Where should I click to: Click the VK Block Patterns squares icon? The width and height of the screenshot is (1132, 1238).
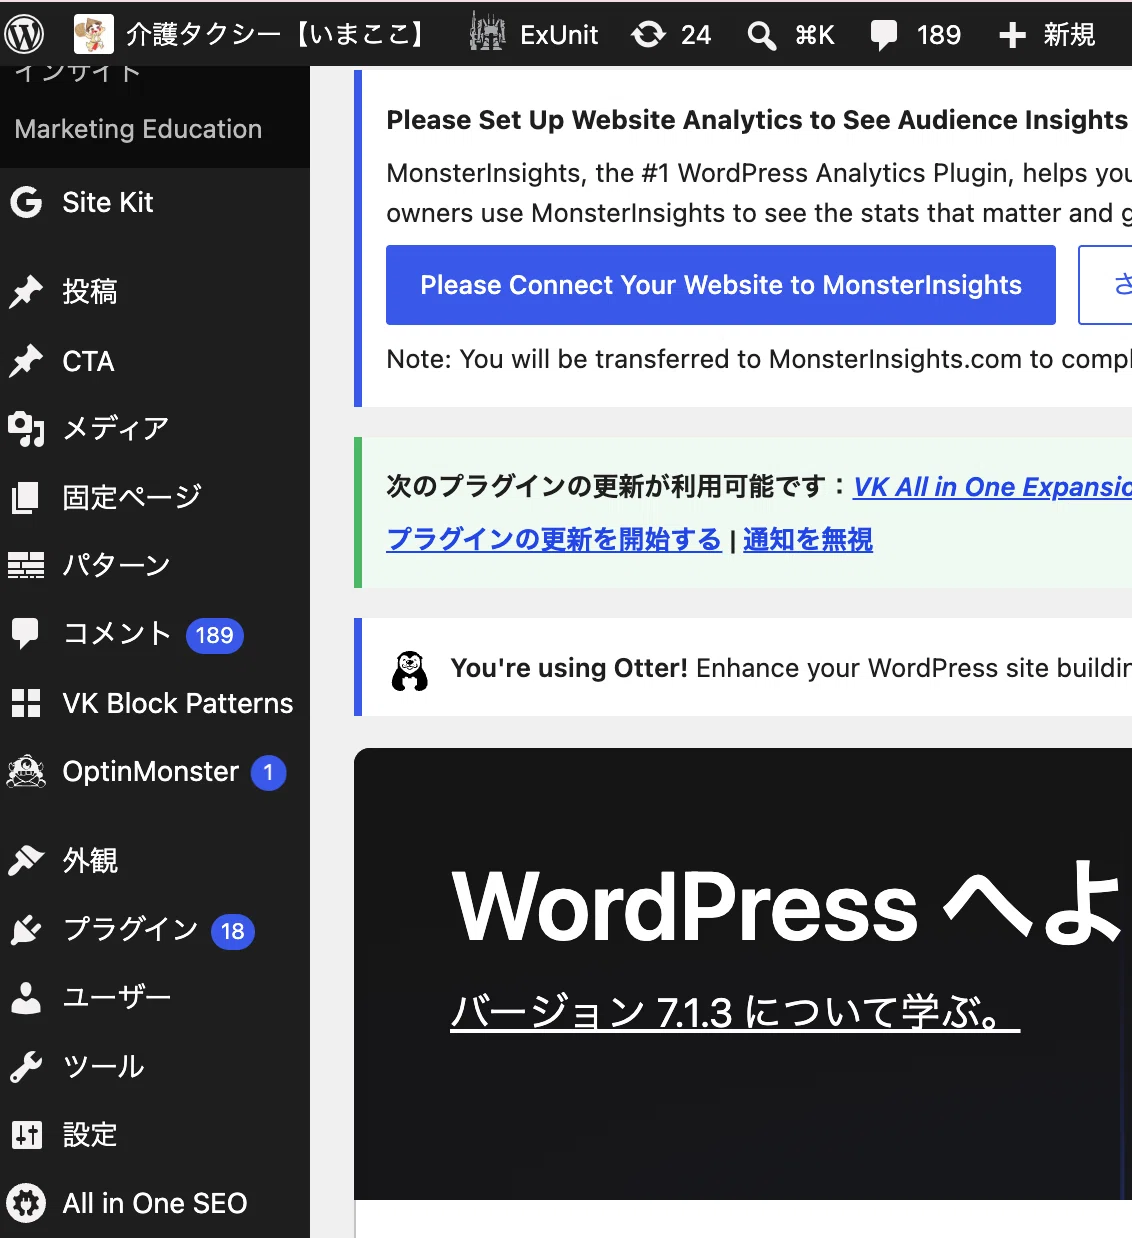tap(26, 703)
